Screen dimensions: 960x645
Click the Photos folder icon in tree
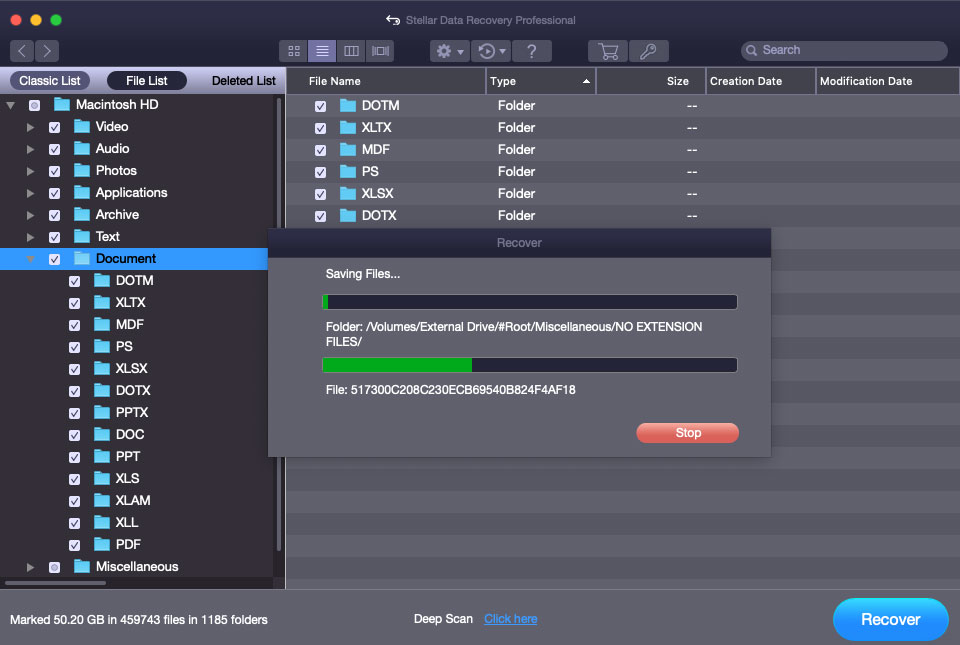pyautogui.click(x=82, y=171)
